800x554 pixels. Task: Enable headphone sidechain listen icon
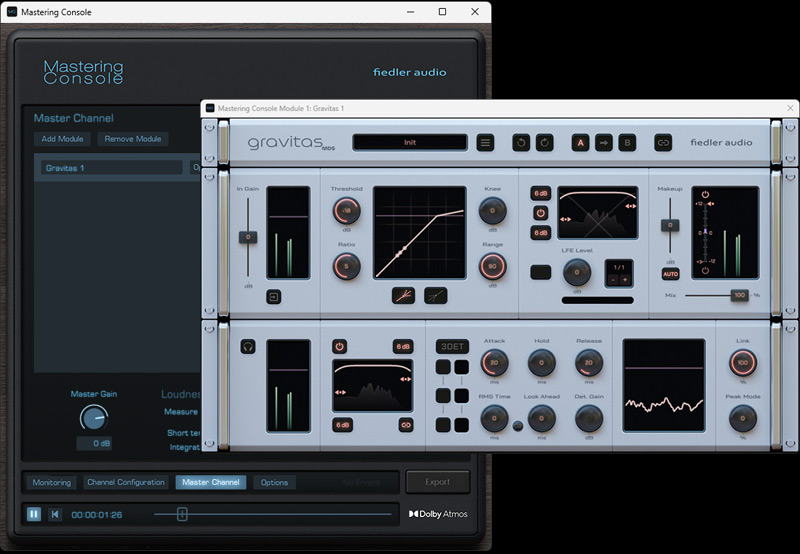[x=246, y=347]
